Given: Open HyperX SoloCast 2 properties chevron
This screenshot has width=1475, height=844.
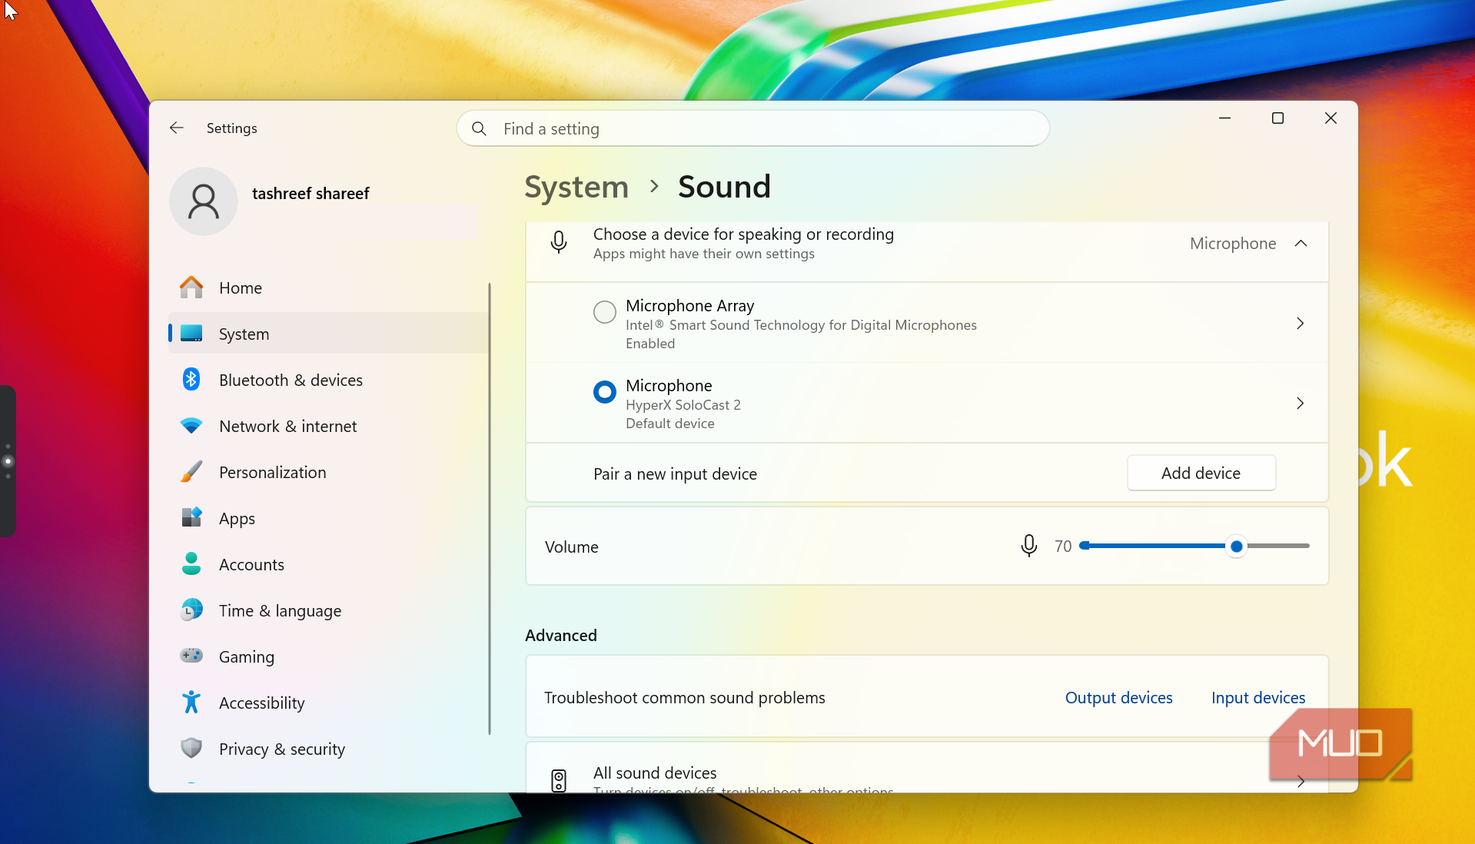Looking at the screenshot, I should (x=1300, y=403).
